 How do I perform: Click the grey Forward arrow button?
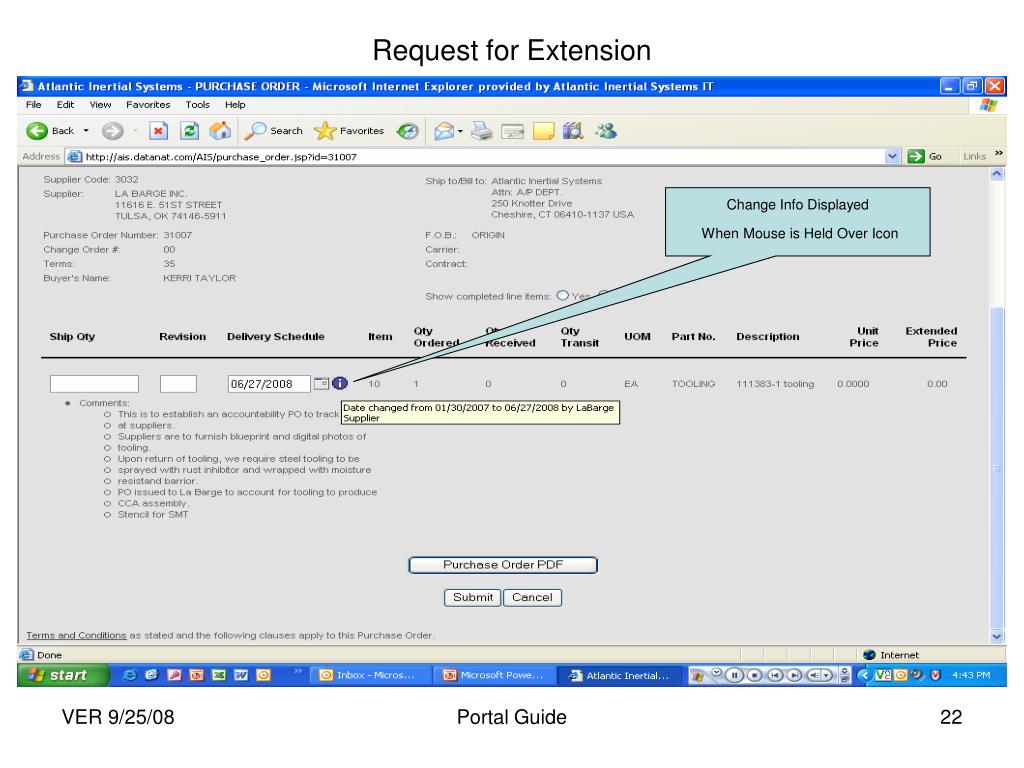[112, 131]
